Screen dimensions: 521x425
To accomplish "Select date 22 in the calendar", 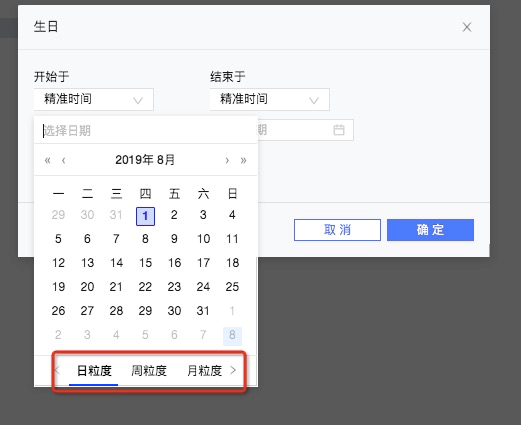I will click(145, 287).
